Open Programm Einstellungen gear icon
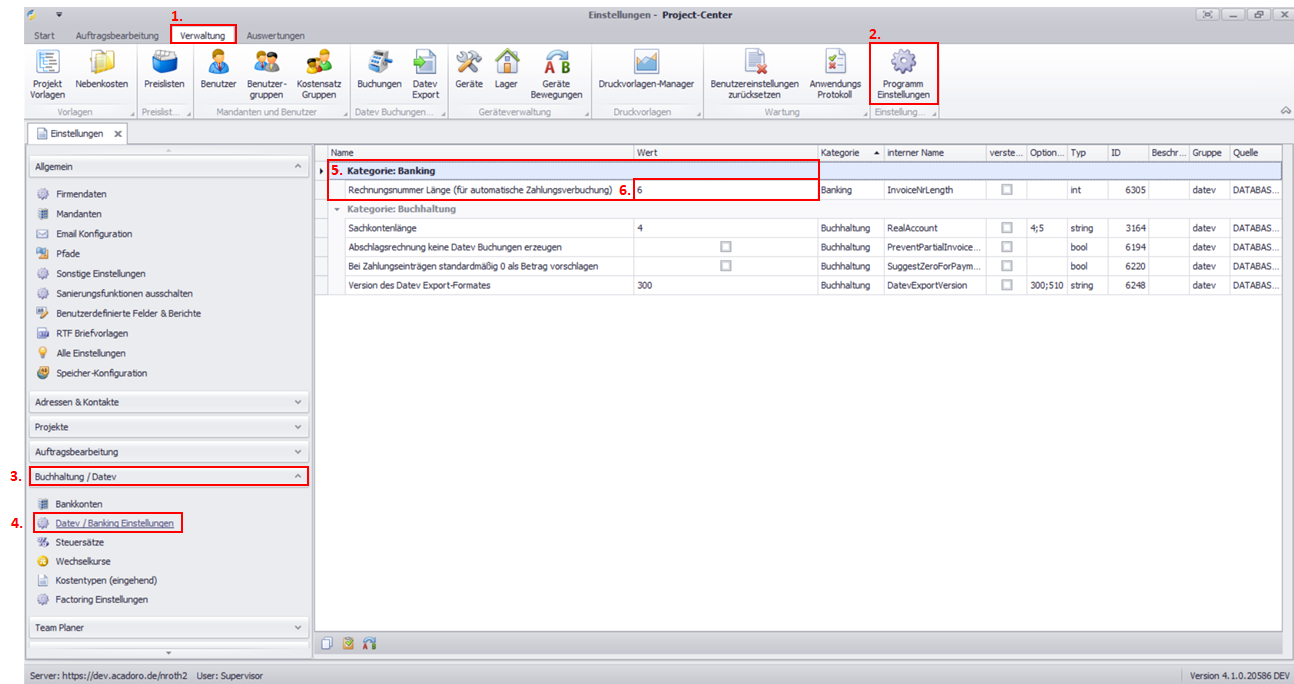 pyautogui.click(x=903, y=63)
